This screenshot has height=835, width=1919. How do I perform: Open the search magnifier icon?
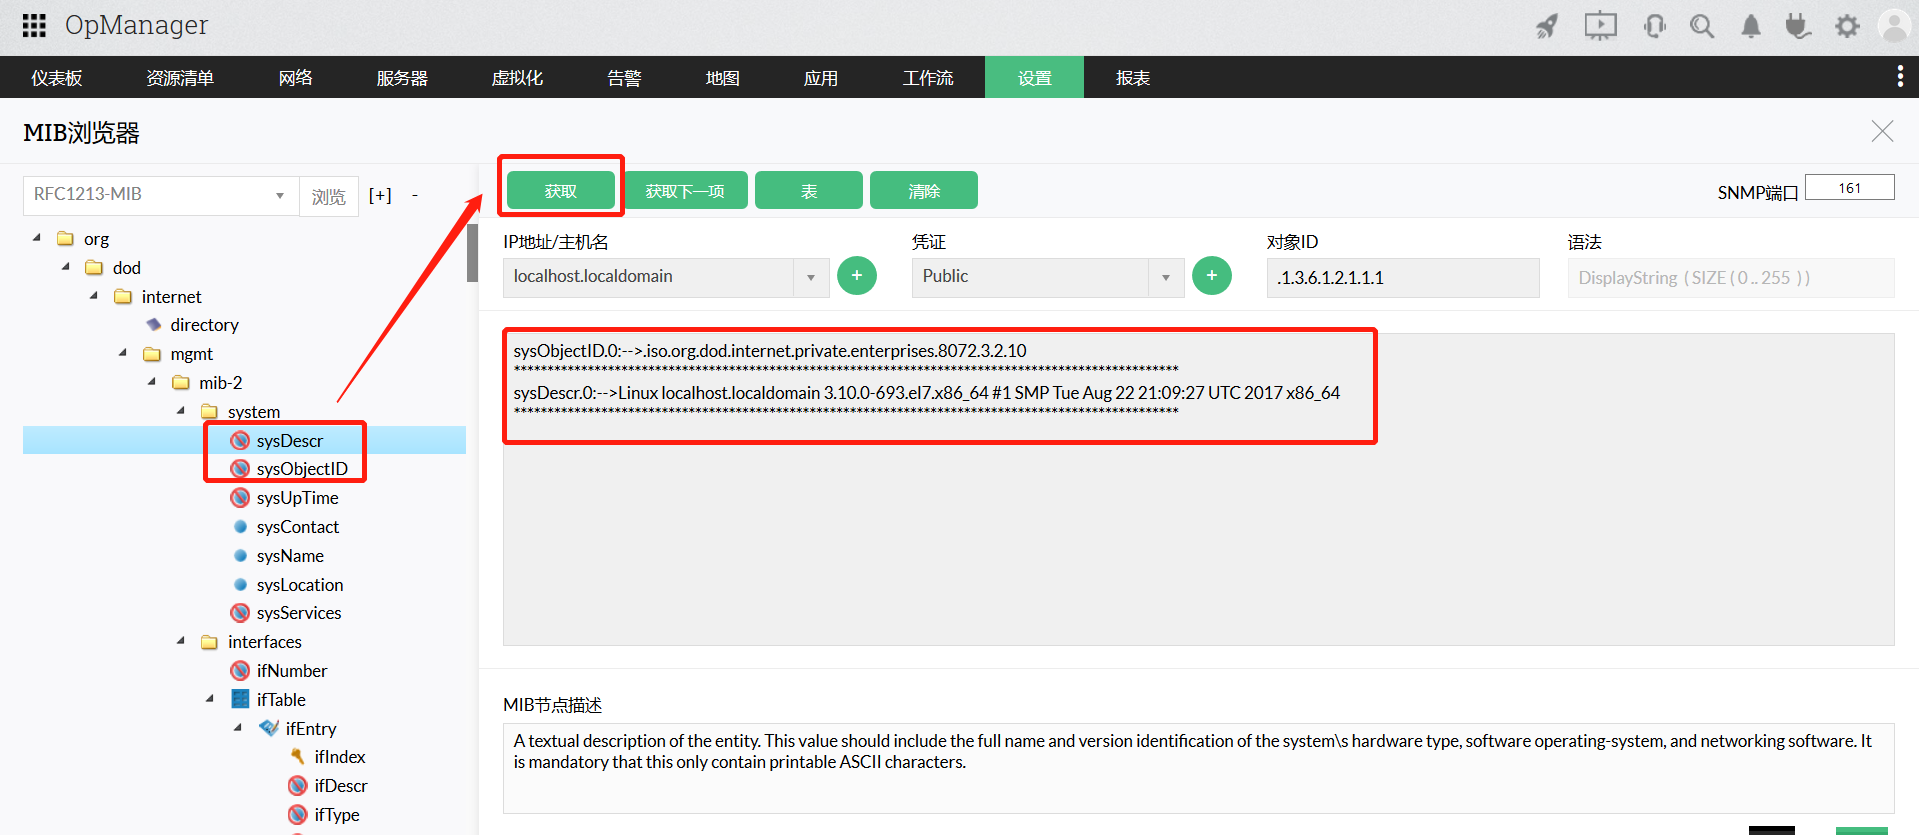point(1702,26)
